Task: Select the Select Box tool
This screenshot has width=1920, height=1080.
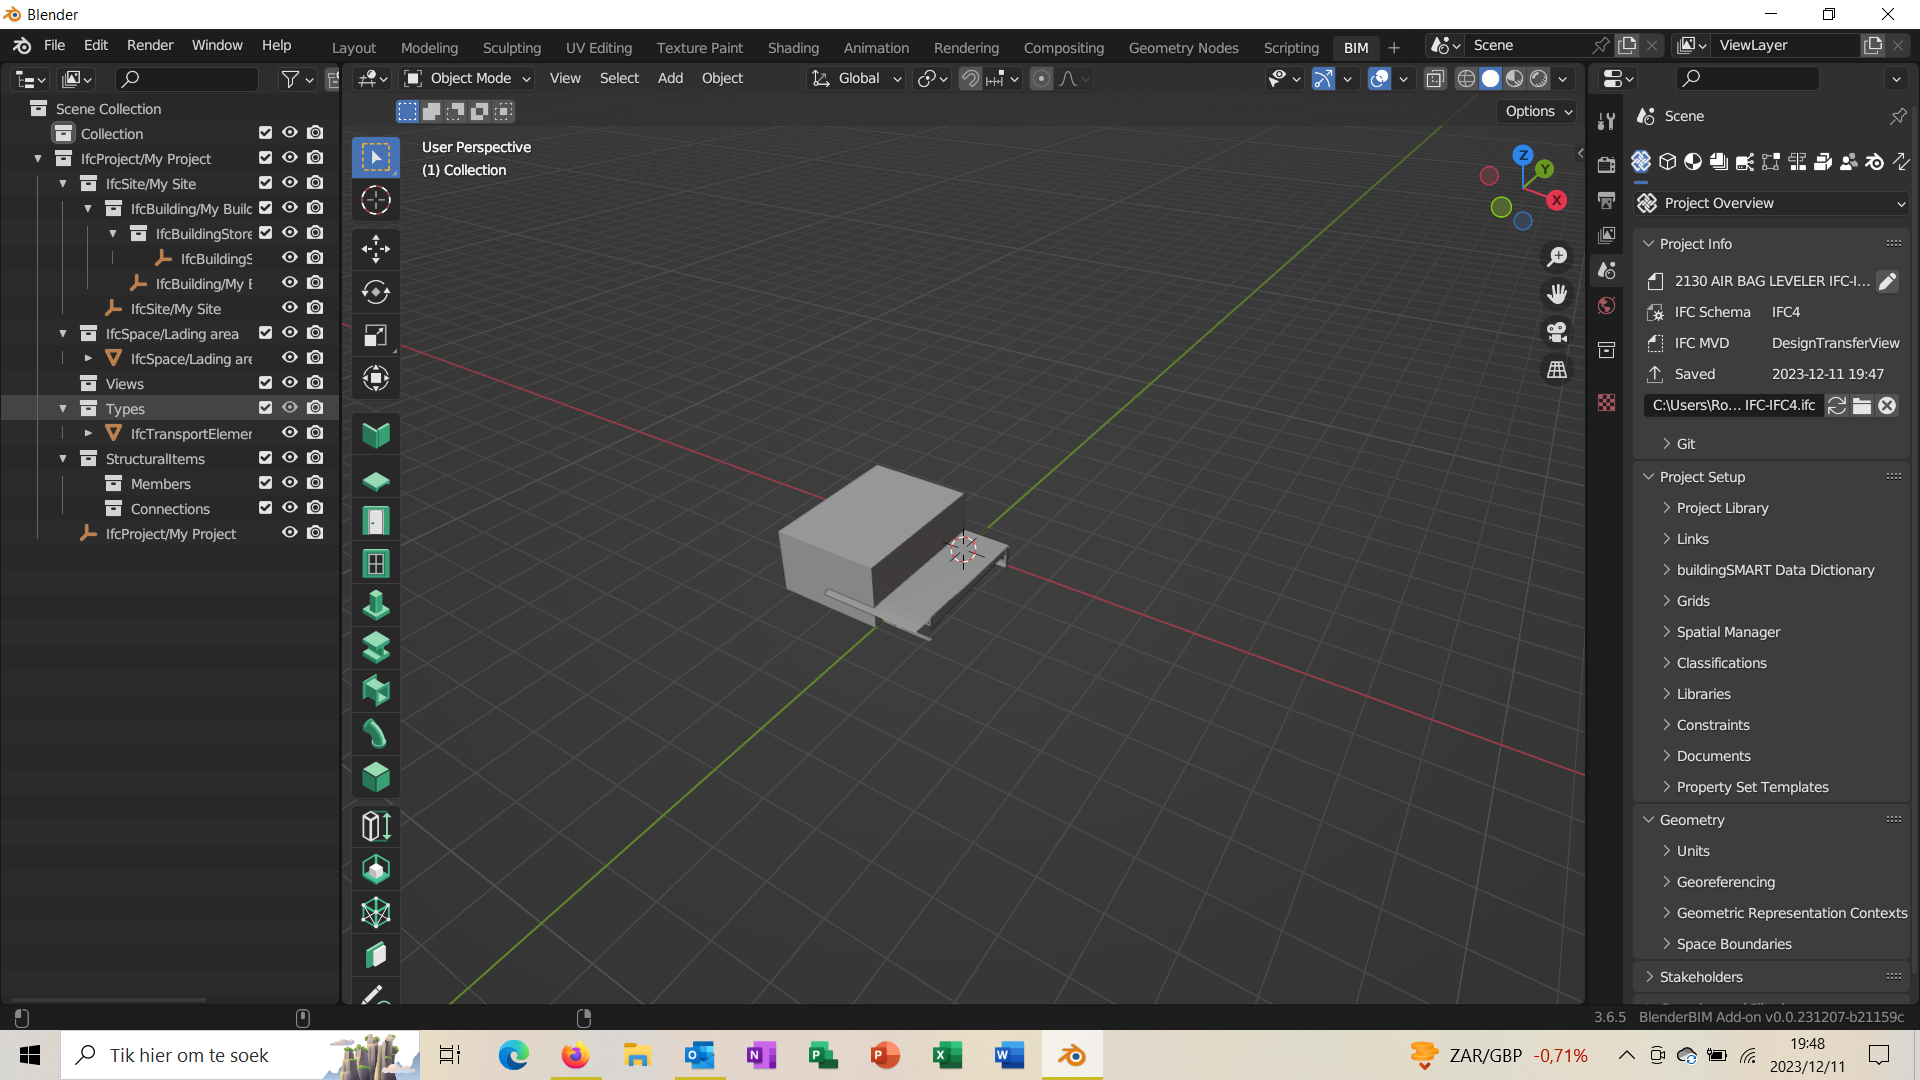Action: coord(376,157)
